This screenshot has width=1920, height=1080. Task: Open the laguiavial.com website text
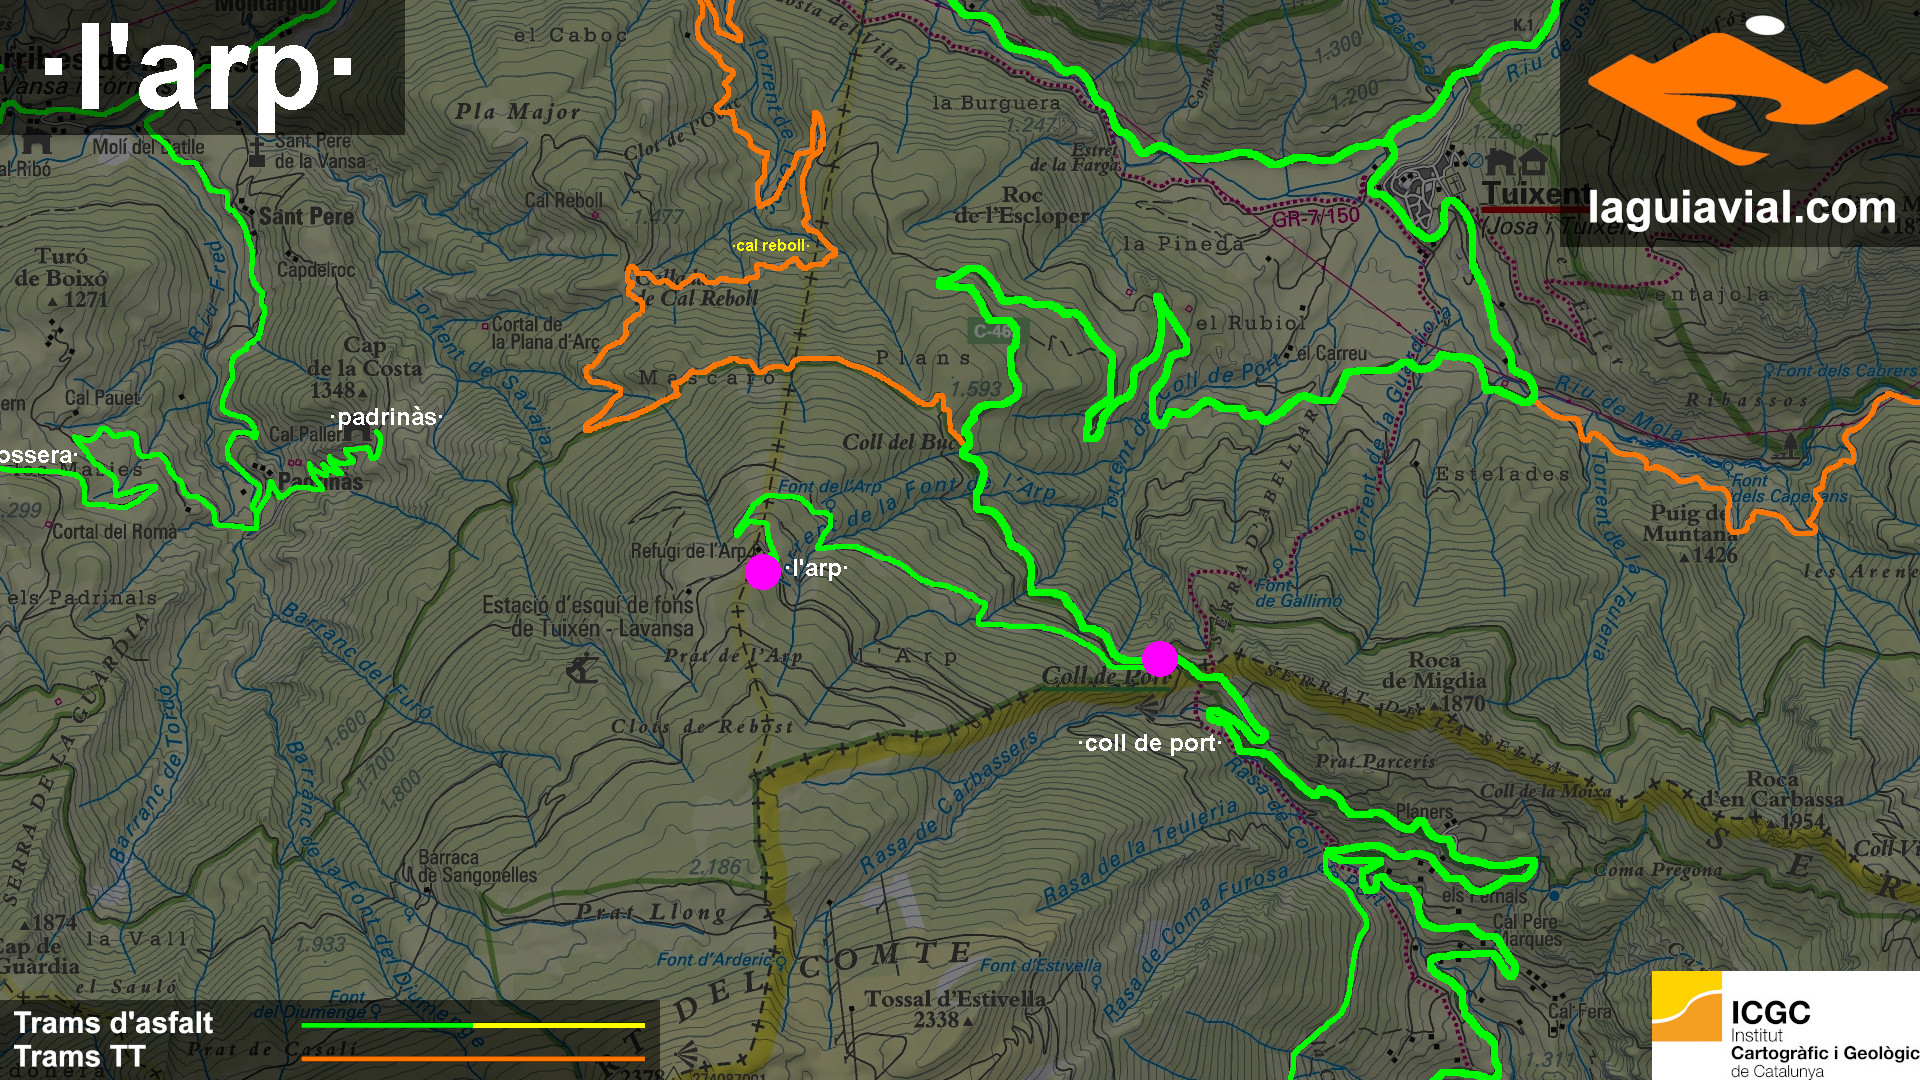(1741, 209)
